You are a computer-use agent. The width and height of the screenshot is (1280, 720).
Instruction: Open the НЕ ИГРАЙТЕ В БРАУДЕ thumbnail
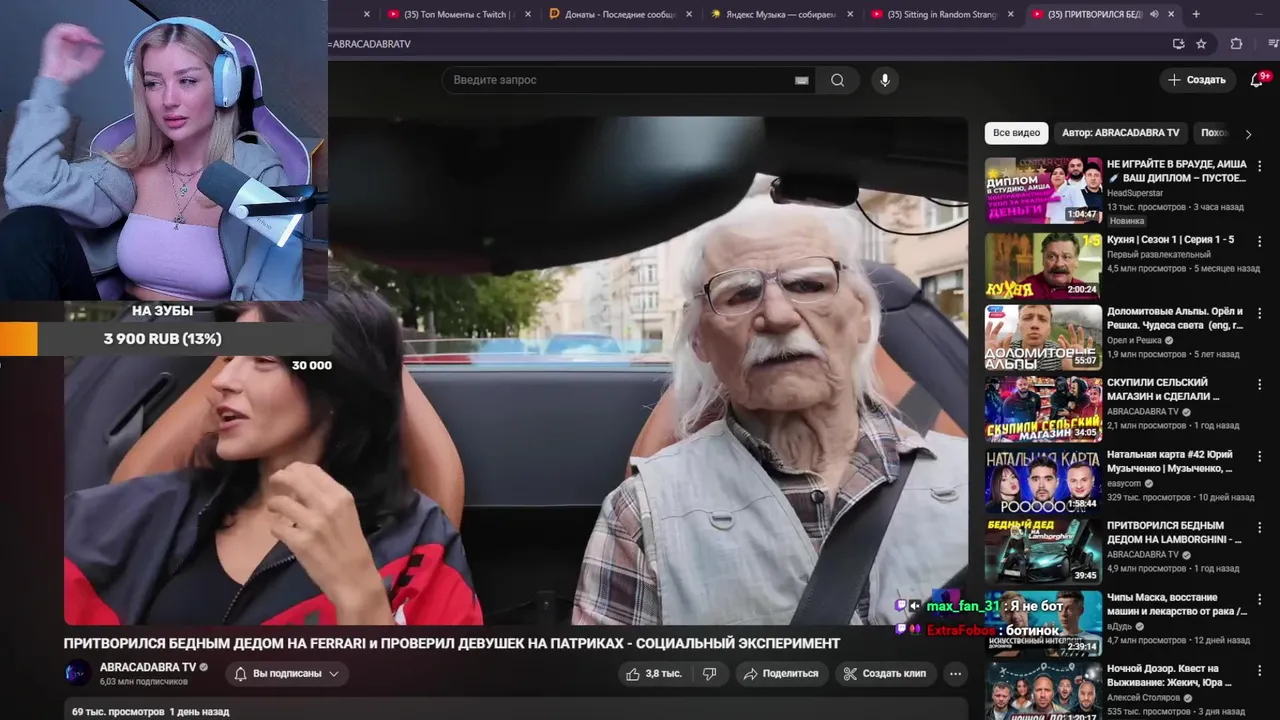(x=1043, y=190)
